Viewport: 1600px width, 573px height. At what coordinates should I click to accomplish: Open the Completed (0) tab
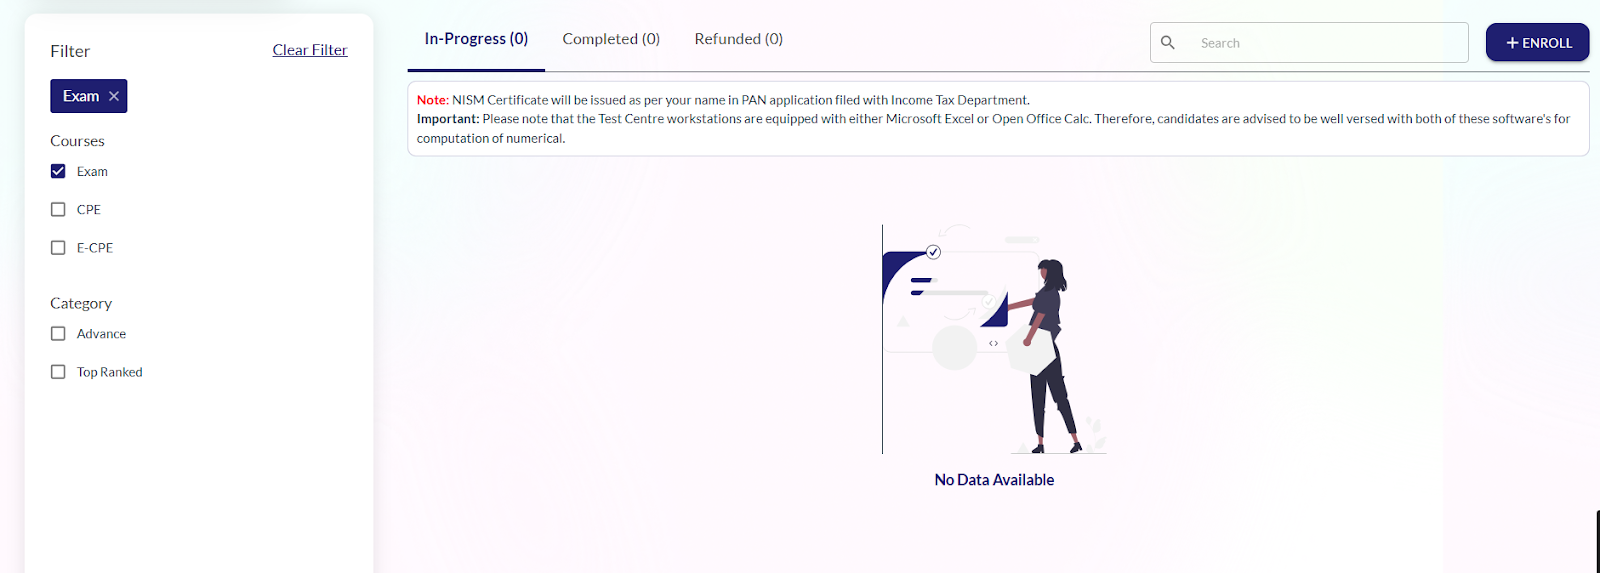[611, 39]
